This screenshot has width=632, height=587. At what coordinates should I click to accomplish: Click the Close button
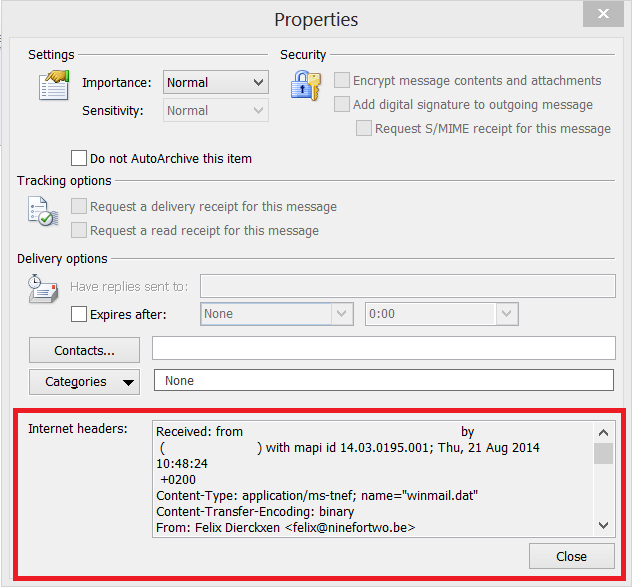(x=572, y=556)
